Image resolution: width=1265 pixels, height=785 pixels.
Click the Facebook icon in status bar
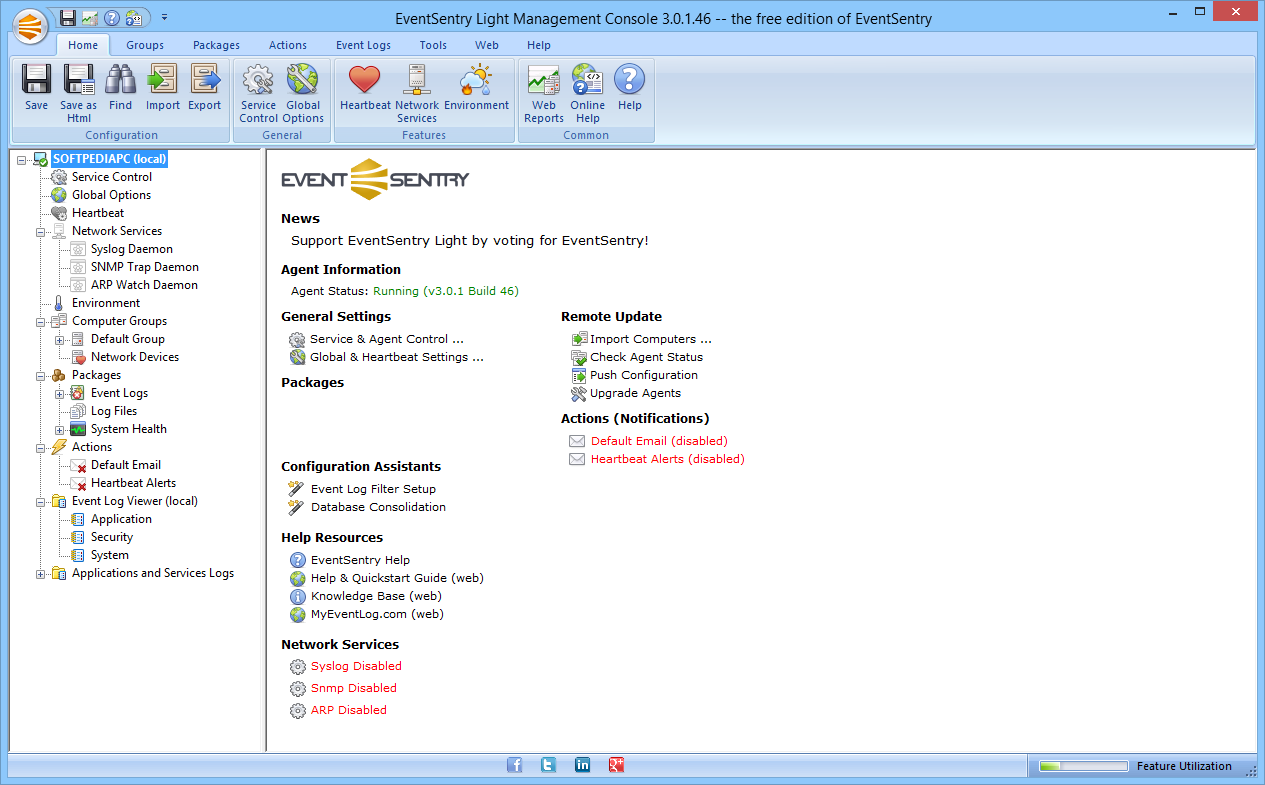click(515, 765)
